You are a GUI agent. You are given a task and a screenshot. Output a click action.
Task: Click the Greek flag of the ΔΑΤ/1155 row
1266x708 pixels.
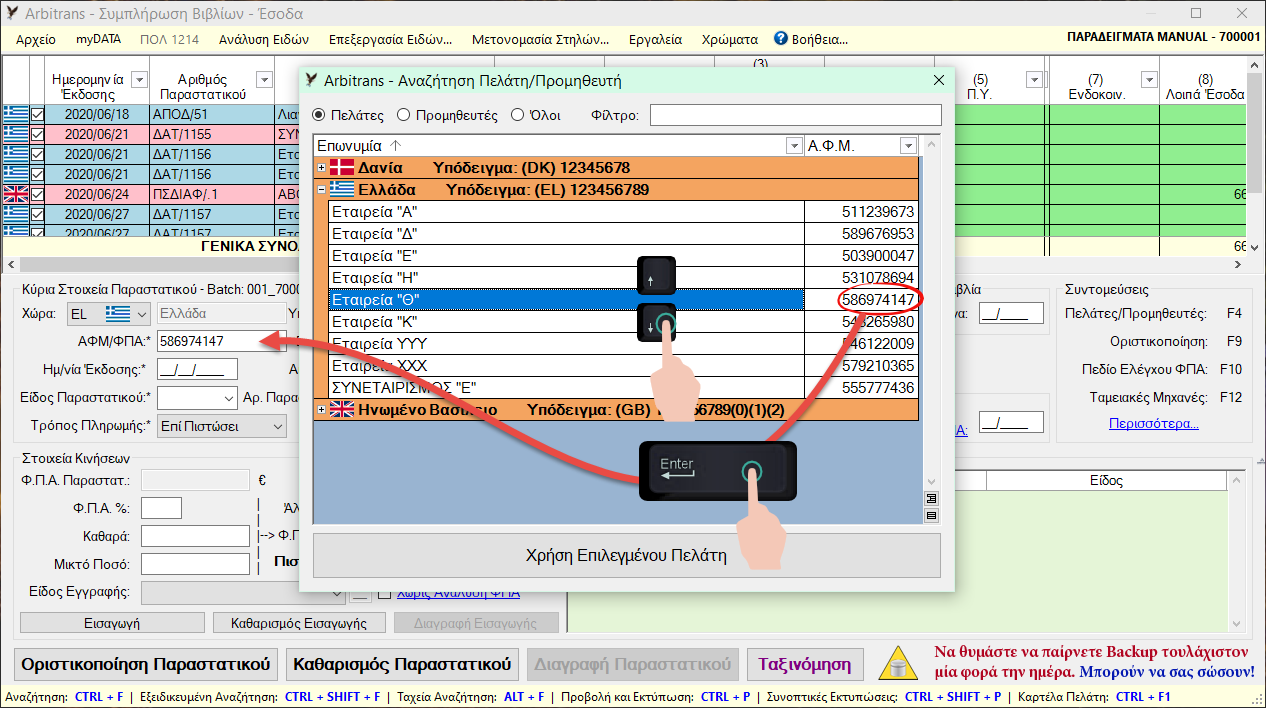pos(15,134)
